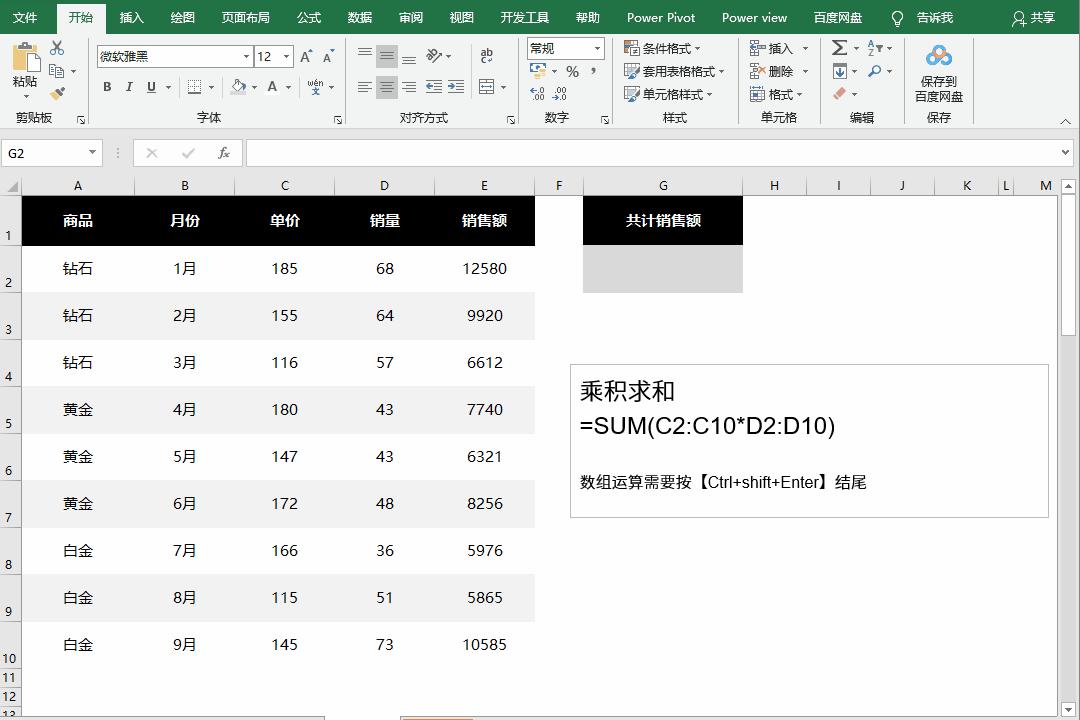Open the Sort and Filter tool
The image size is (1080, 720).
tap(875, 48)
